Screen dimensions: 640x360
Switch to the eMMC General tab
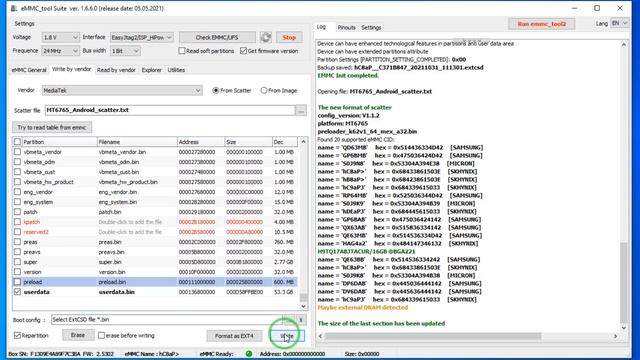[x=29, y=70]
